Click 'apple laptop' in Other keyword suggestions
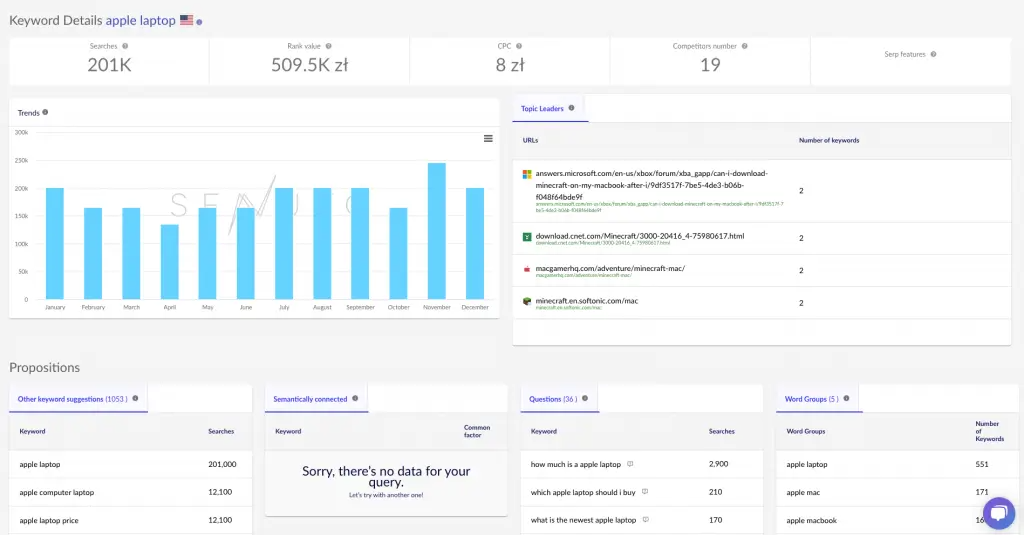Screen dimensions: 1024x535 [x=40, y=464]
